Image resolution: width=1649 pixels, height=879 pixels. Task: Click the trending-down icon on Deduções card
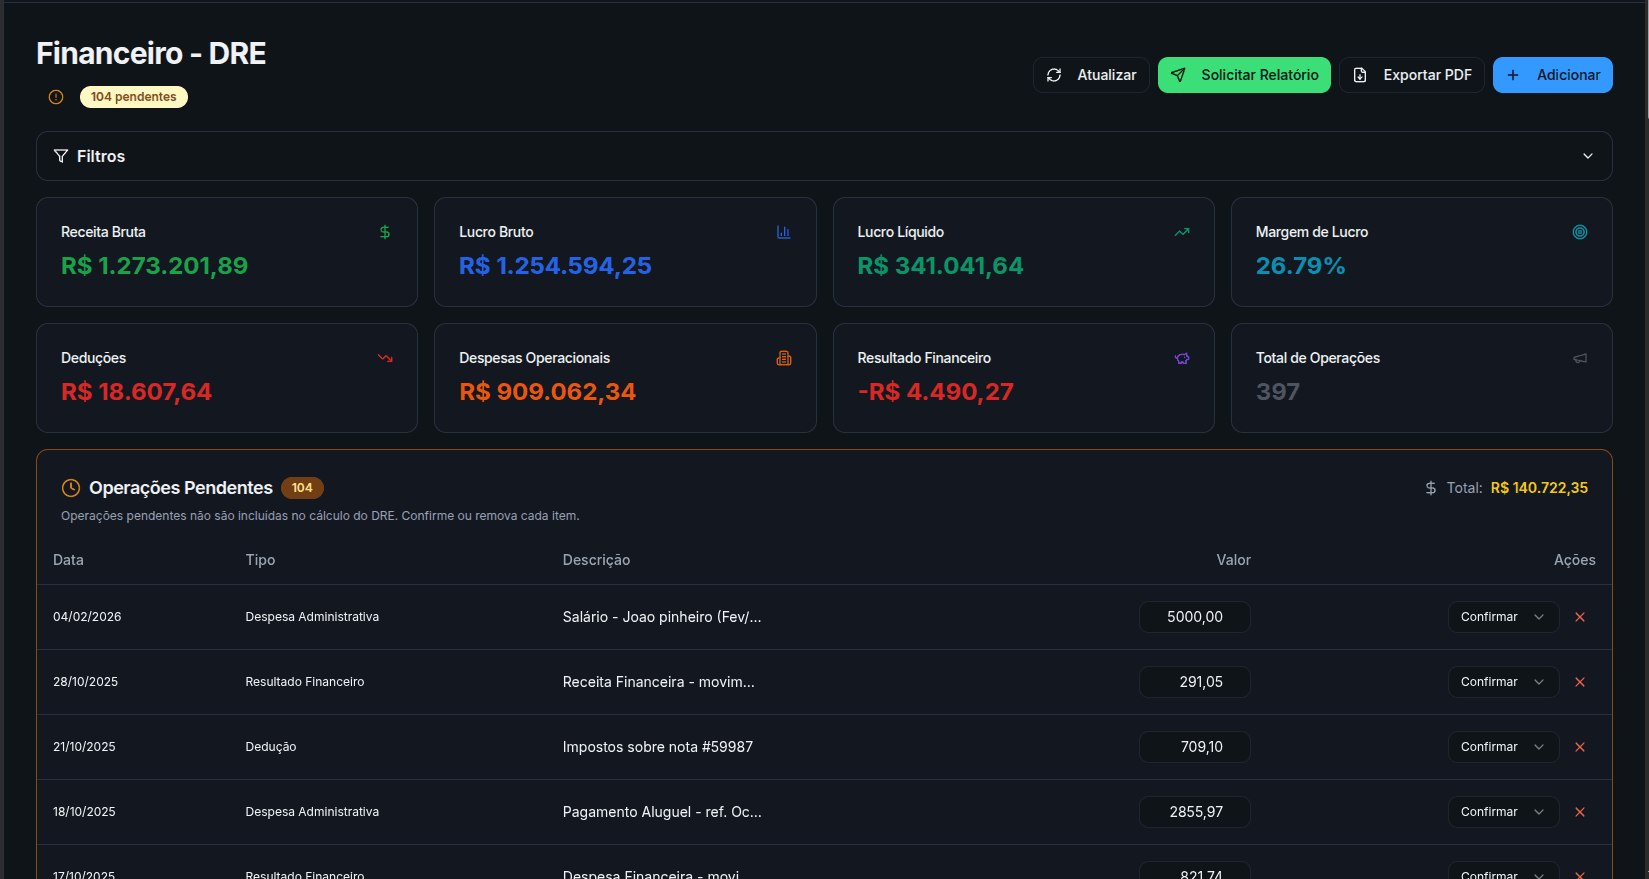coord(385,358)
